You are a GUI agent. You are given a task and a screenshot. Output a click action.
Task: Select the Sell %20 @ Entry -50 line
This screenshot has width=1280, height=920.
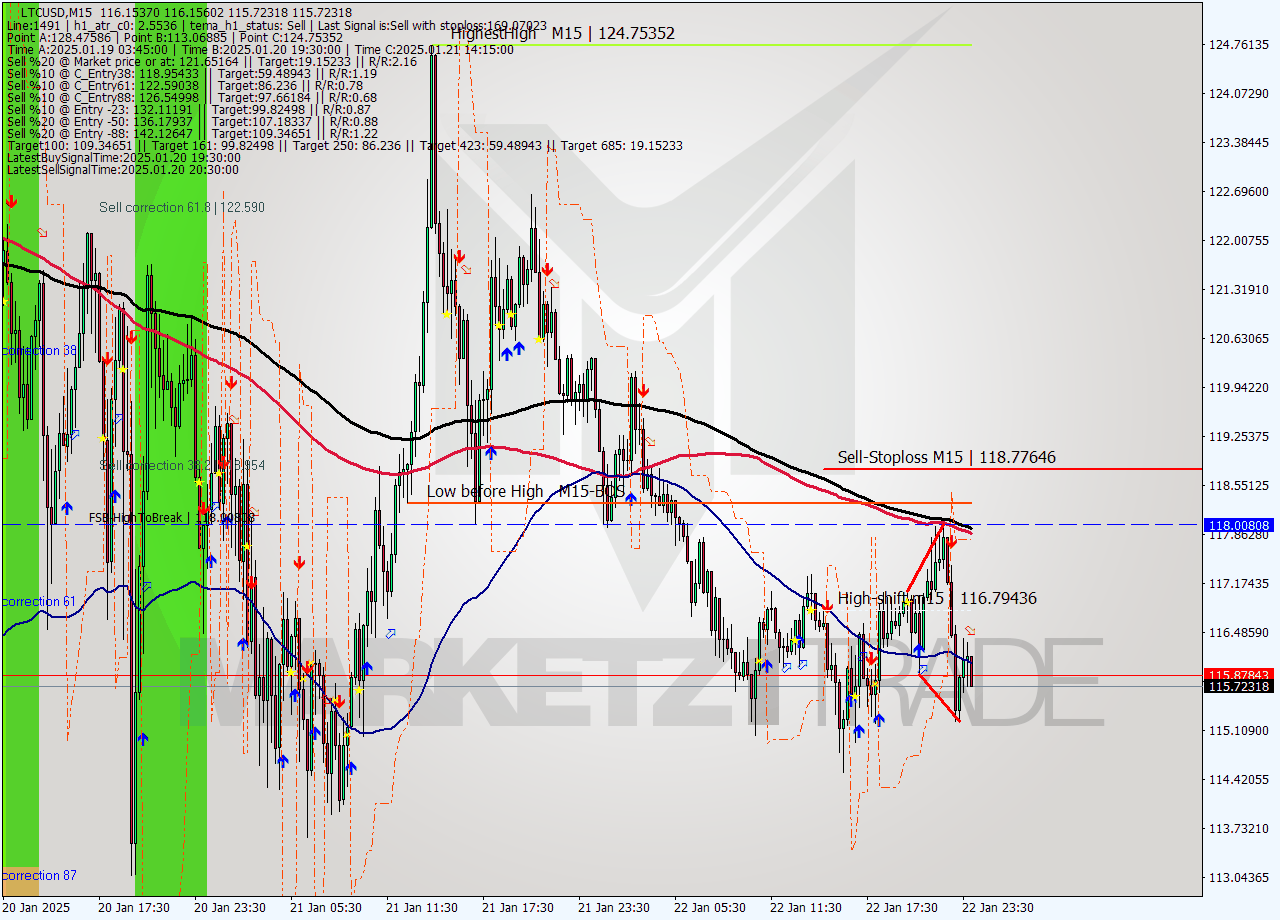coord(192,122)
